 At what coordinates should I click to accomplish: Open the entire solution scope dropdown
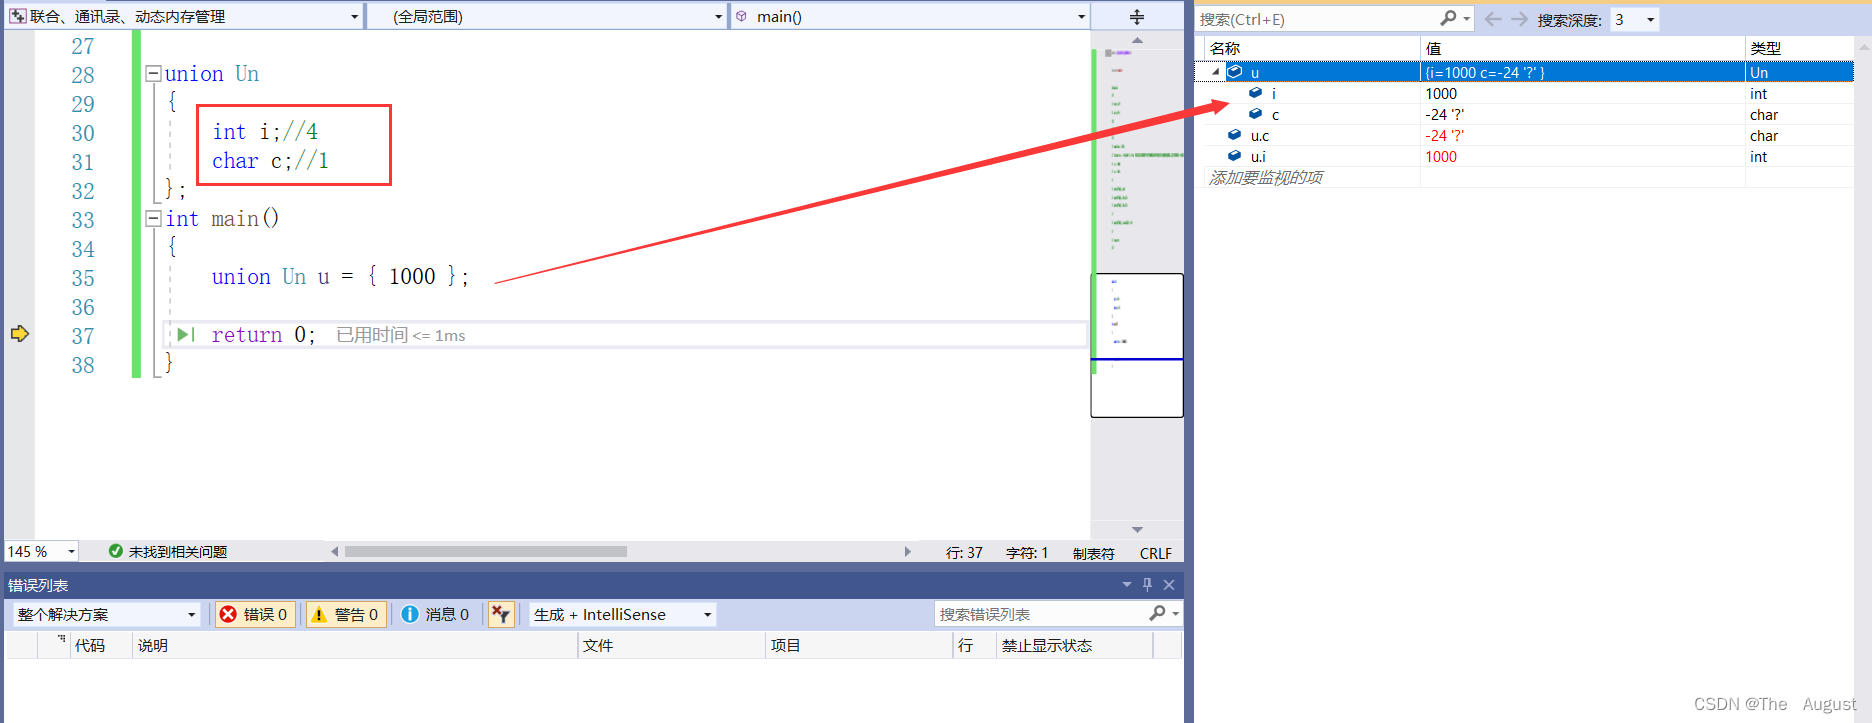point(191,614)
